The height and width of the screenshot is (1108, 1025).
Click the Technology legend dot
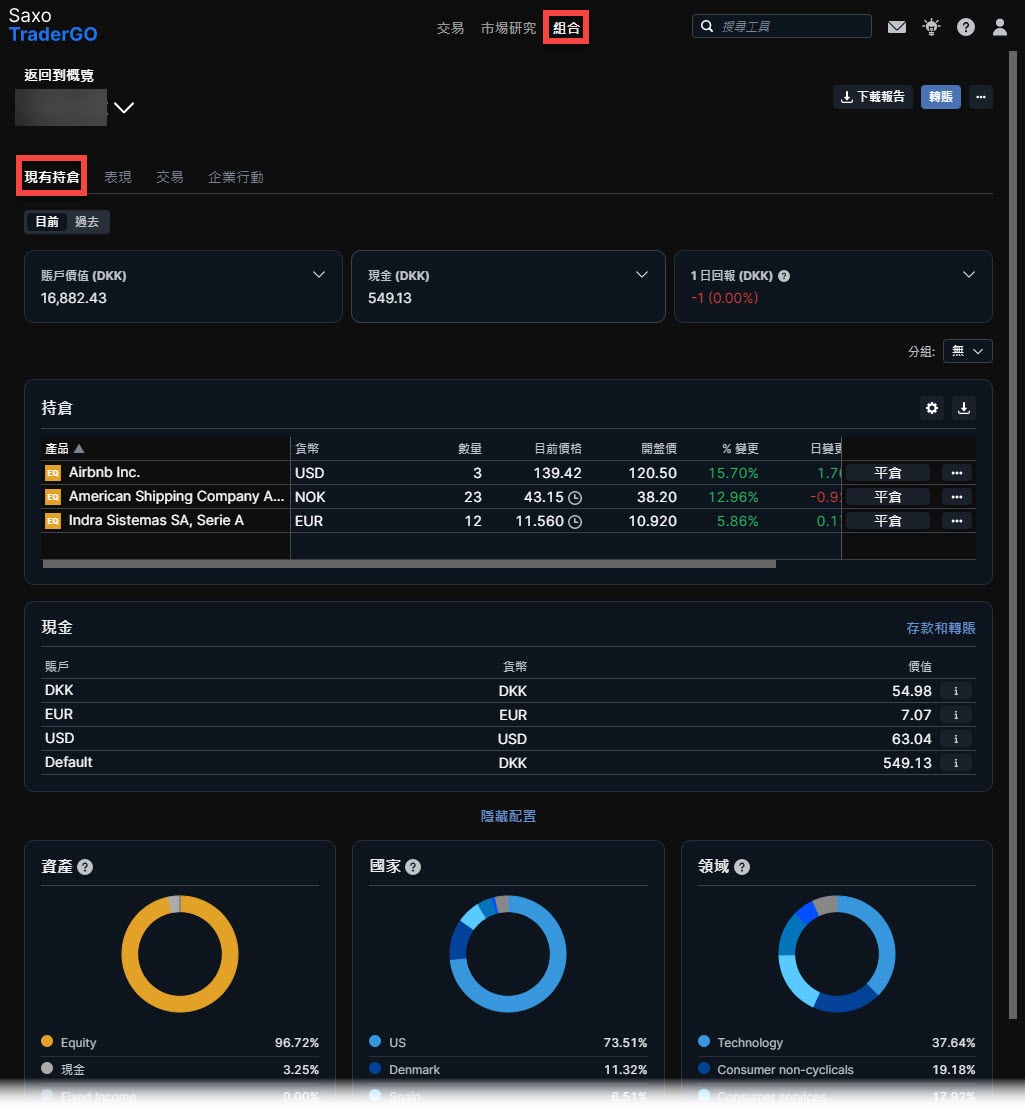pyautogui.click(x=704, y=1041)
